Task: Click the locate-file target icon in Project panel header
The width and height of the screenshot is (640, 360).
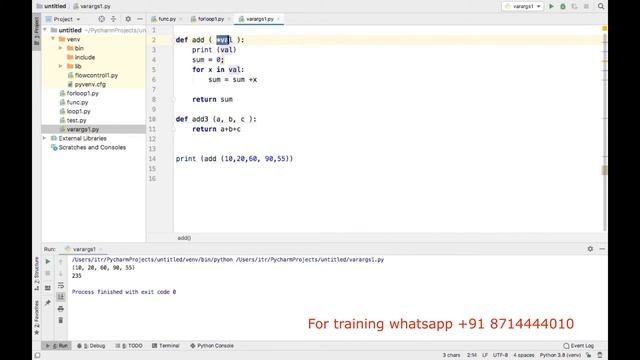Action: pos(102,19)
